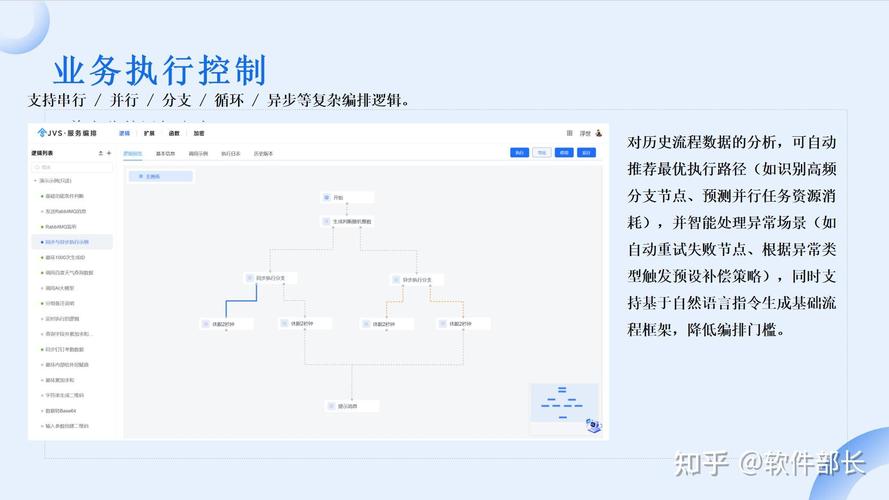Click the 提示消息 node at flow end

coord(352,406)
